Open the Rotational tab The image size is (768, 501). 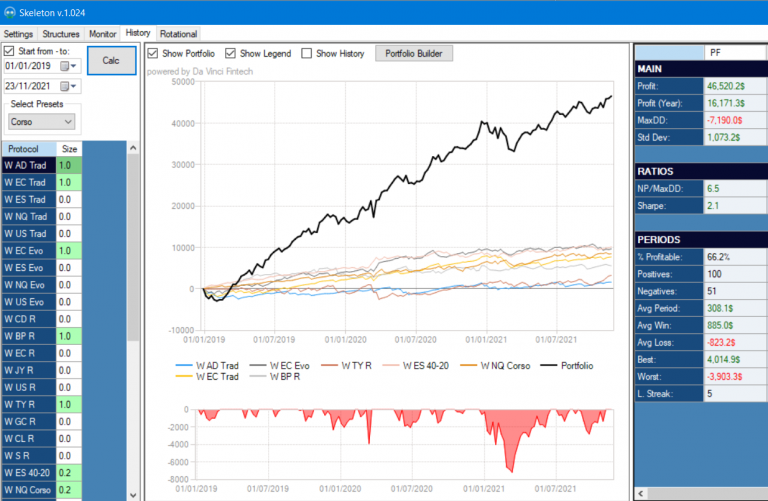point(180,33)
